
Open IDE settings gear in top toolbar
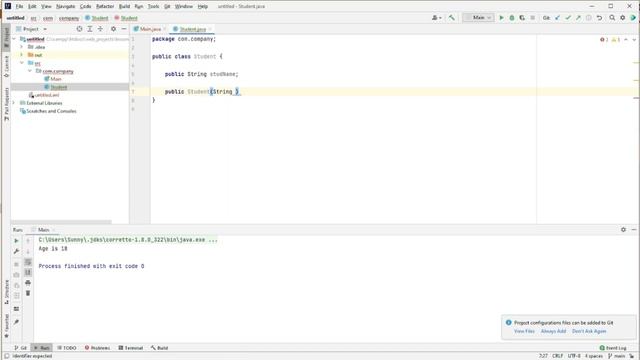[x=622, y=18]
